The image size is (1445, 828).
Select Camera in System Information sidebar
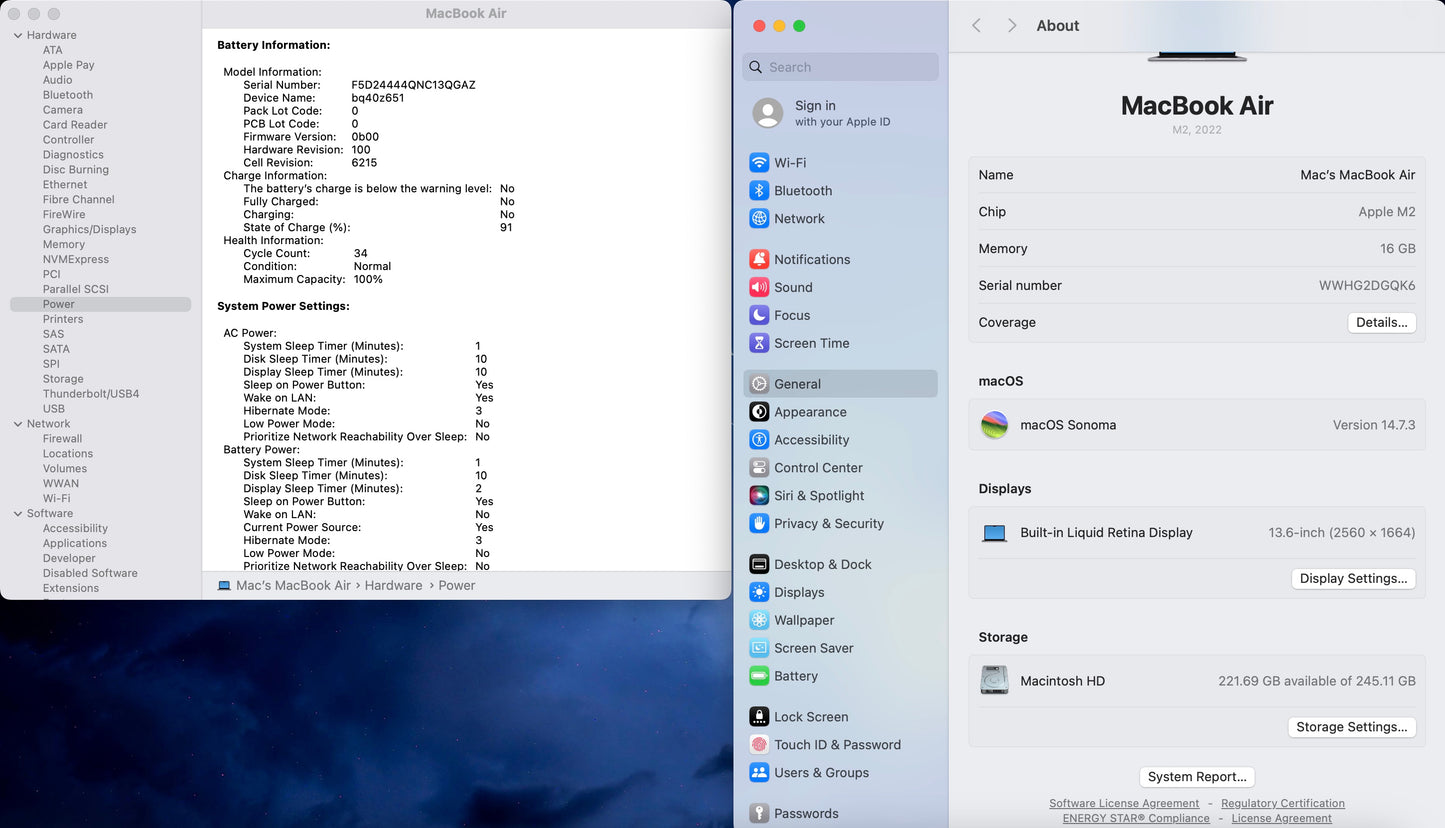coord(63,110)
